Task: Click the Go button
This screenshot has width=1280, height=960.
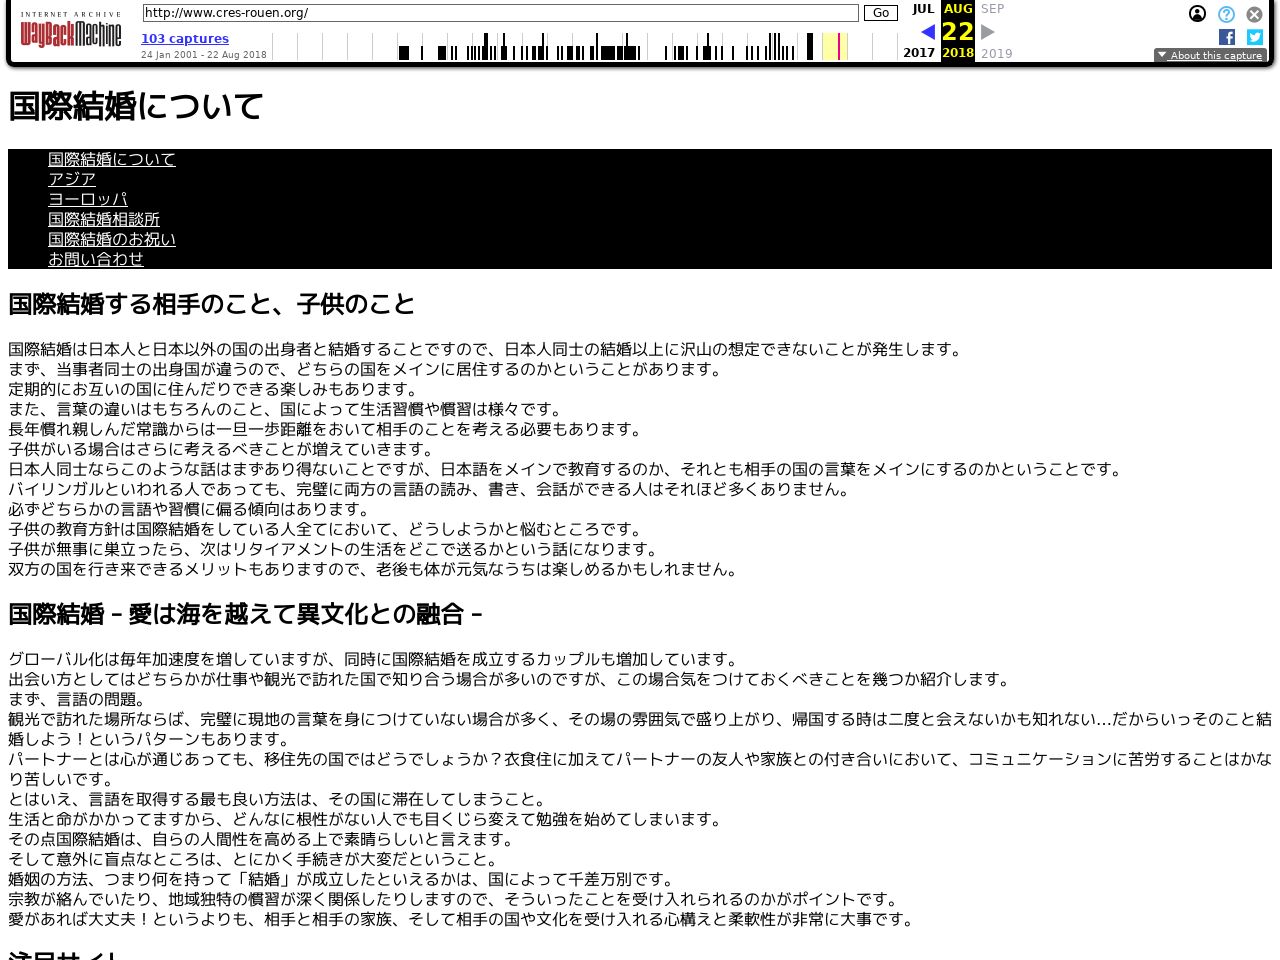Action: point(881,13)
